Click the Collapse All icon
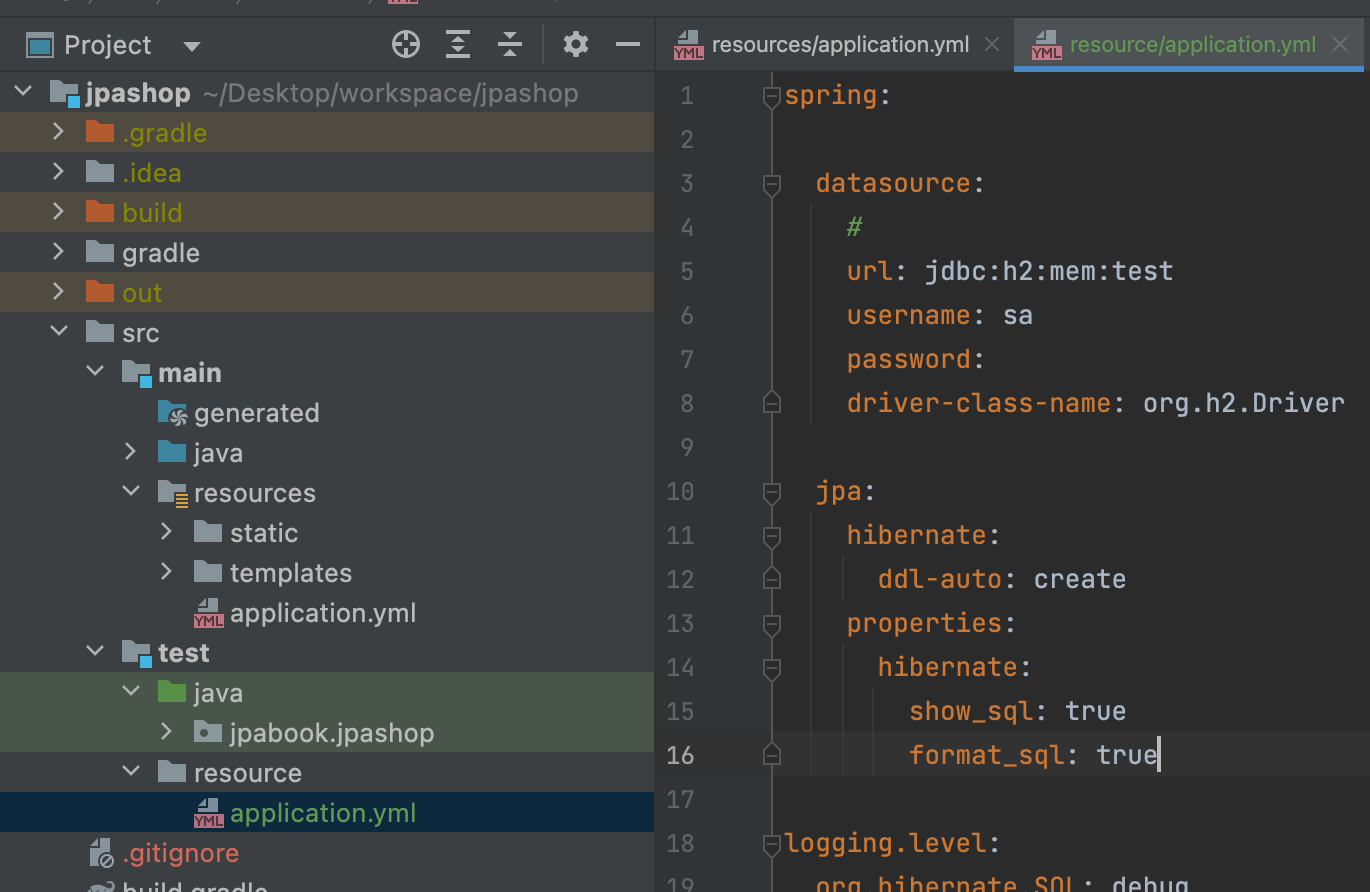 [510, 44]
